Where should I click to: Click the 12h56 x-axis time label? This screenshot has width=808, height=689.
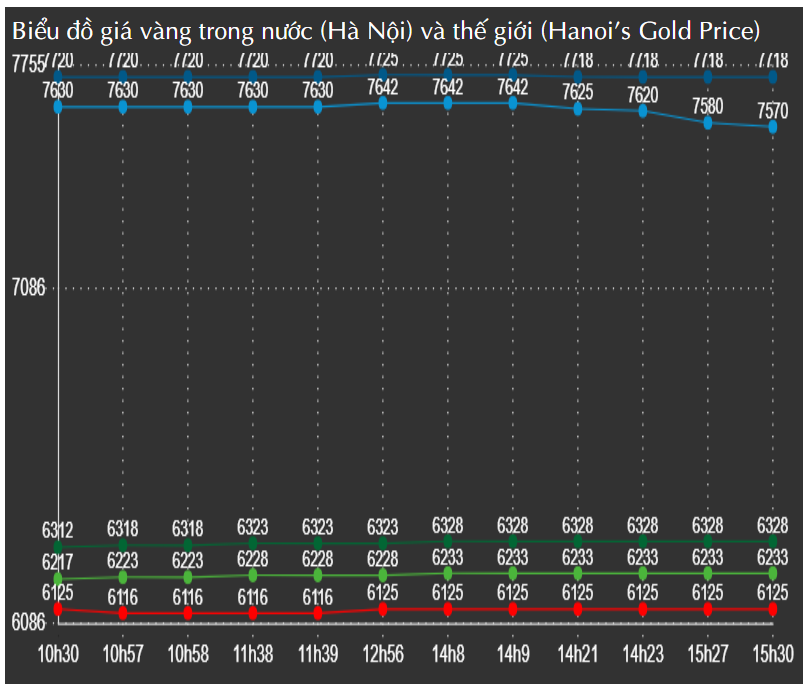383,653
